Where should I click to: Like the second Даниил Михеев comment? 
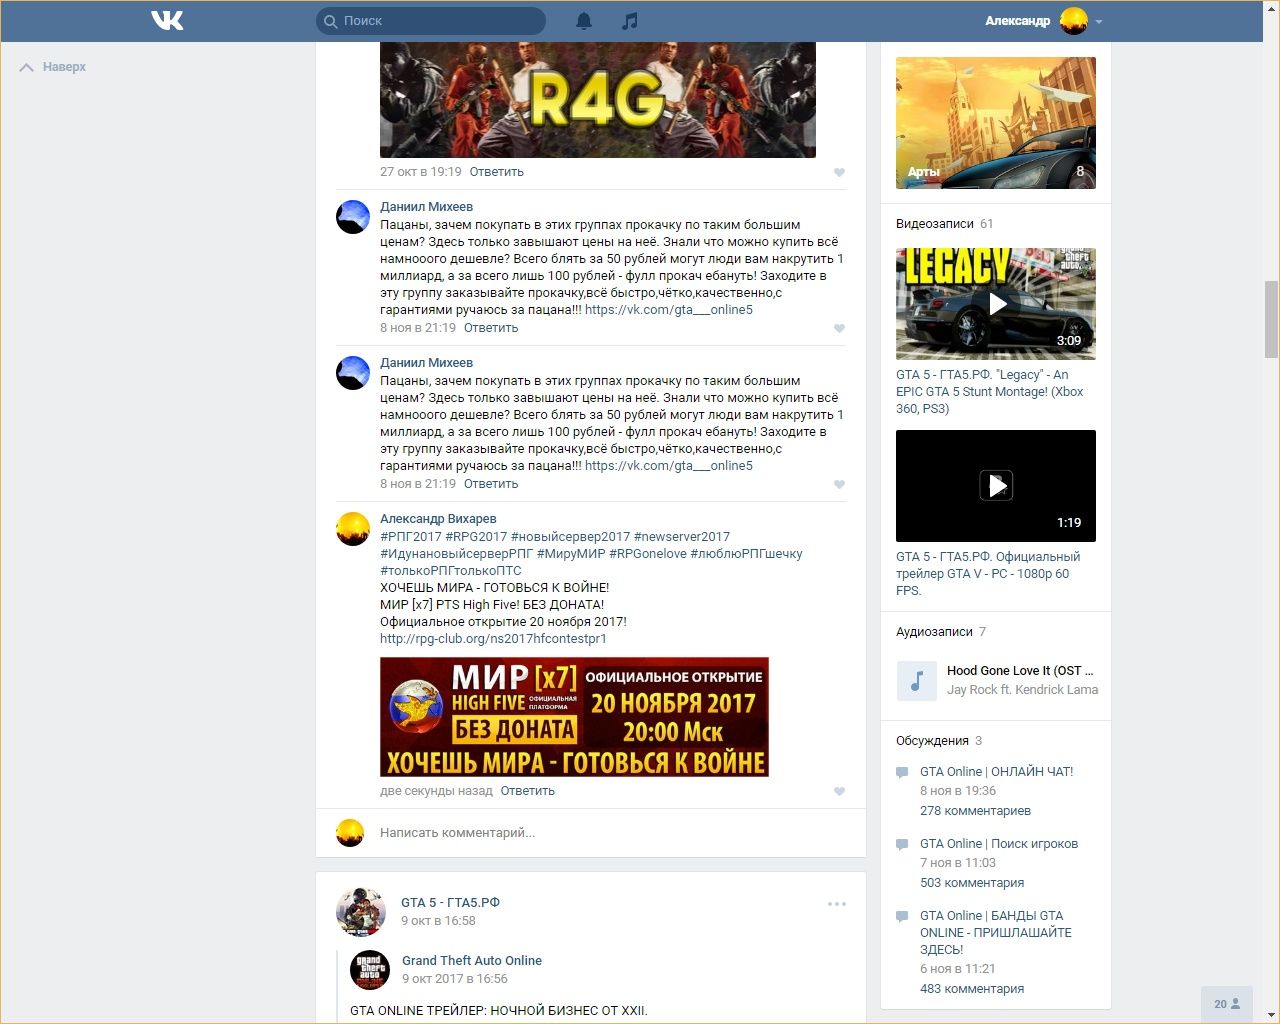839,484
